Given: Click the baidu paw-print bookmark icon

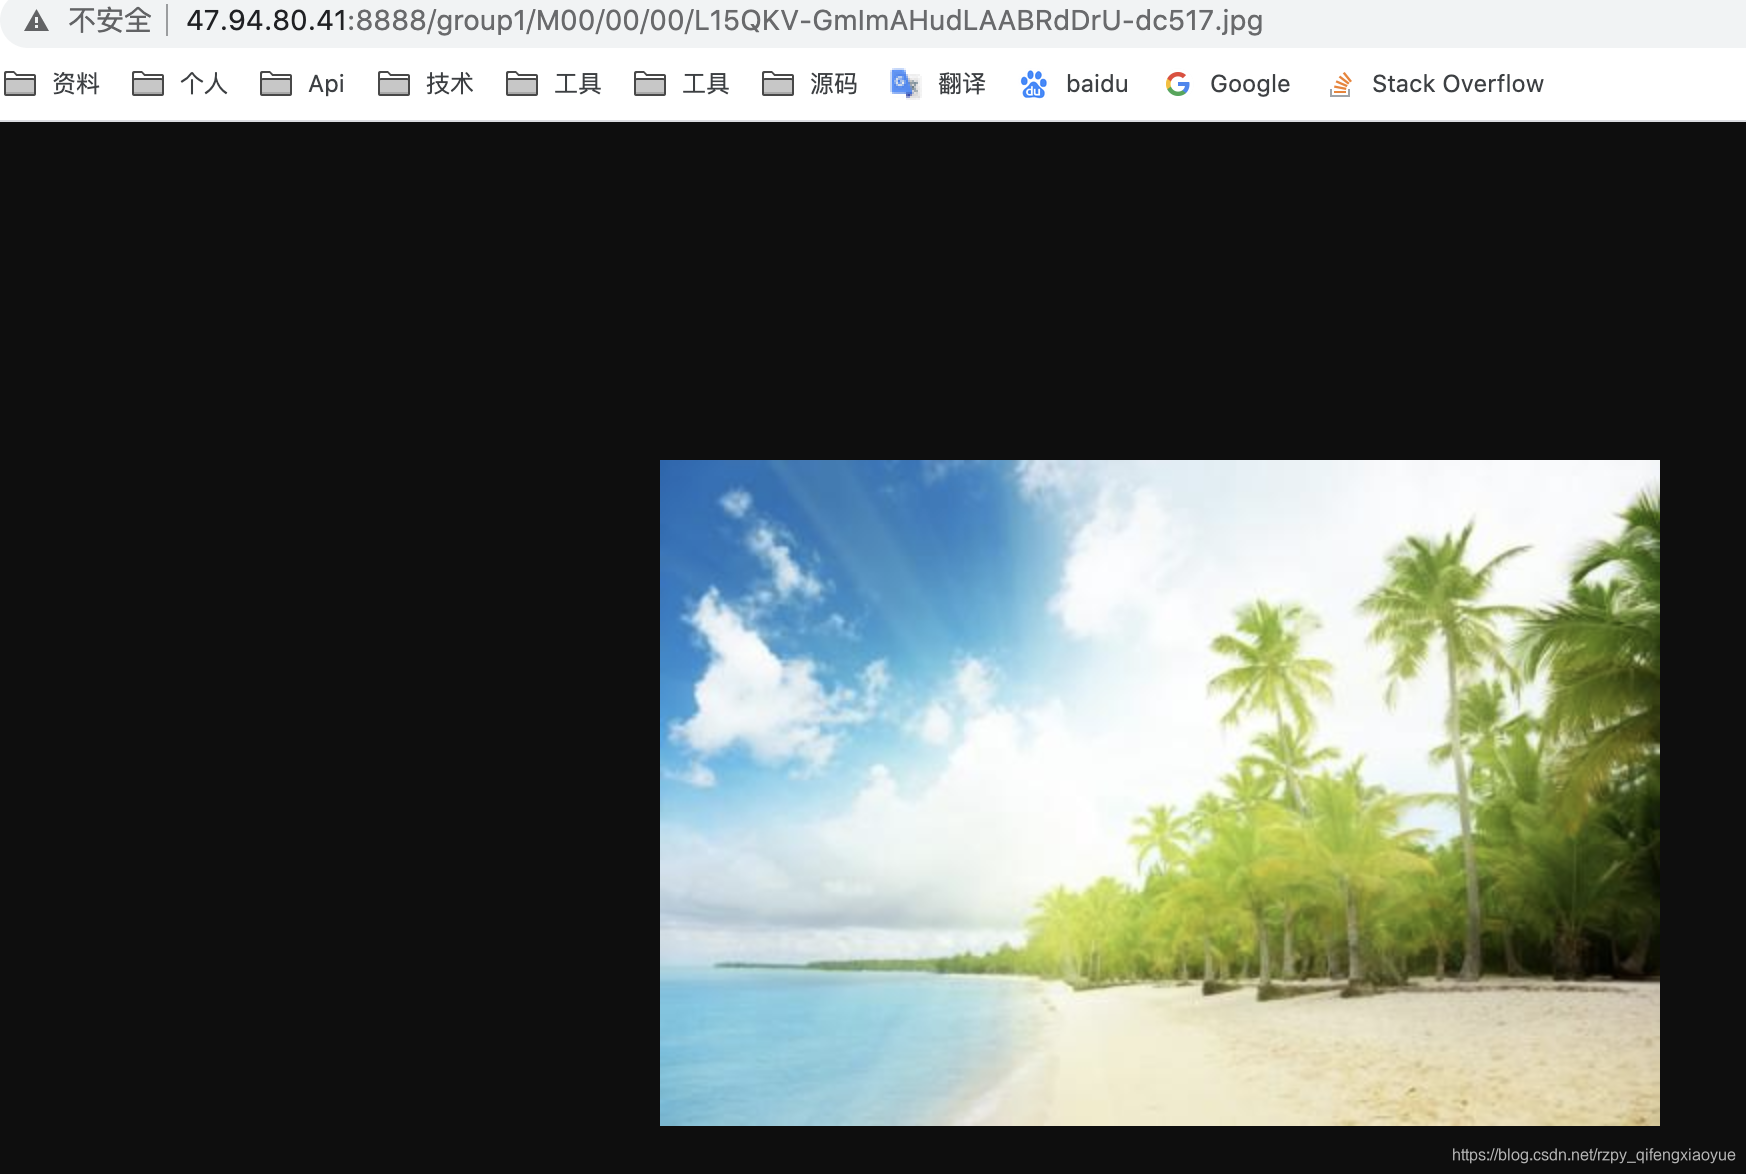Looking at the screenshot, I should 1033,84.
